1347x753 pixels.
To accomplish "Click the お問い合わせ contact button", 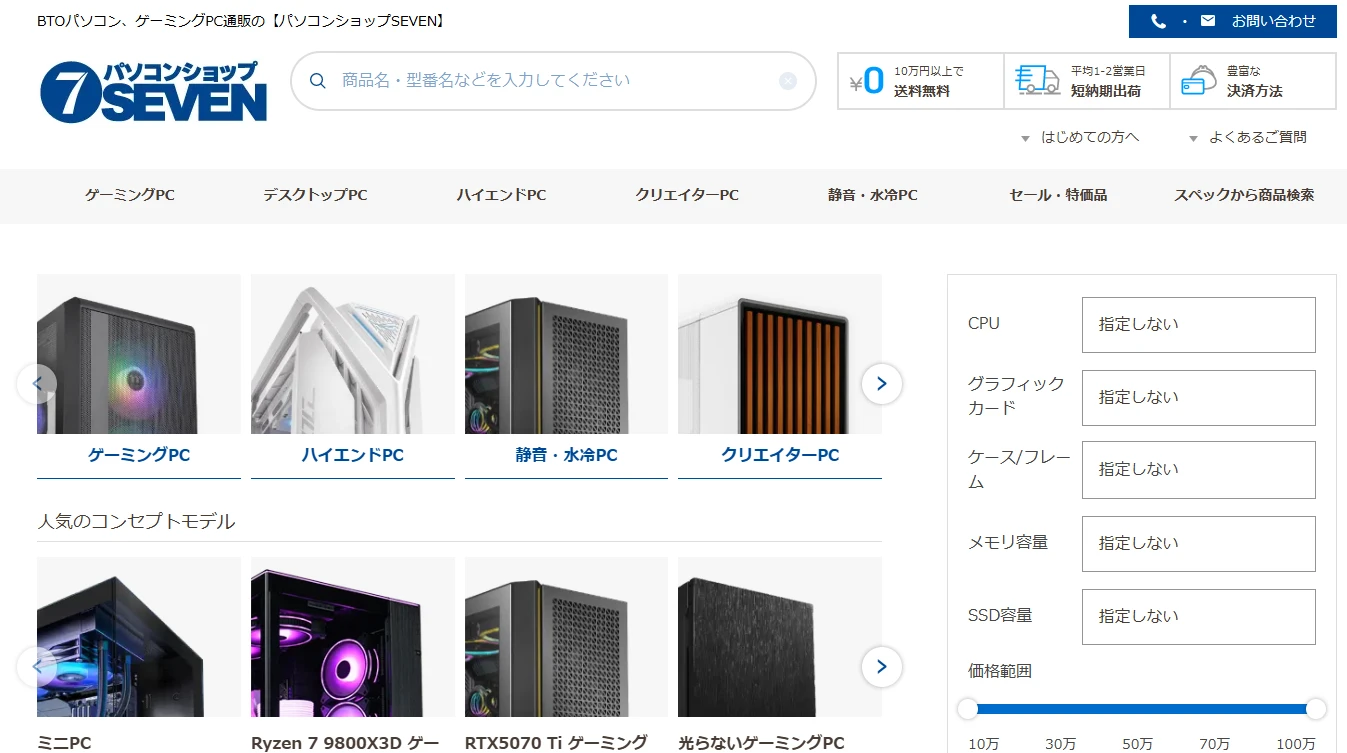I will point(1233,21).
